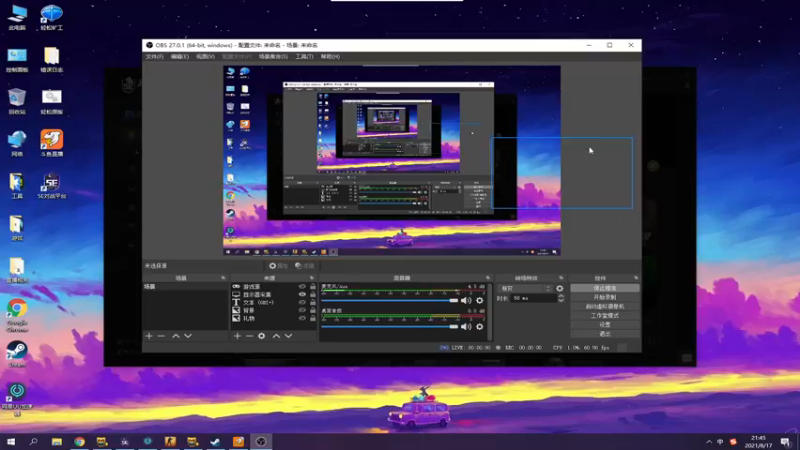Toggle visibility of 显示器采集 source
This screenshot has height=450, width=800.
[x=302, y=294]
